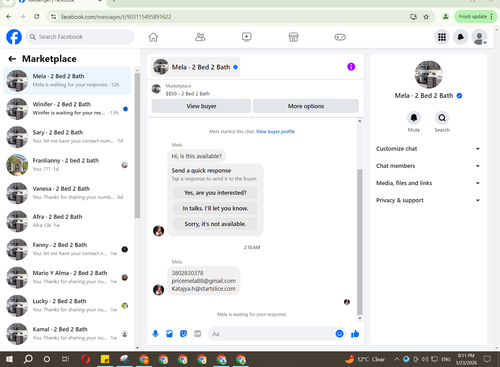Send quick reply Yes, are you interested?
Image resolution: width=500 pixels, height=367 pixels.
point(215,193)
